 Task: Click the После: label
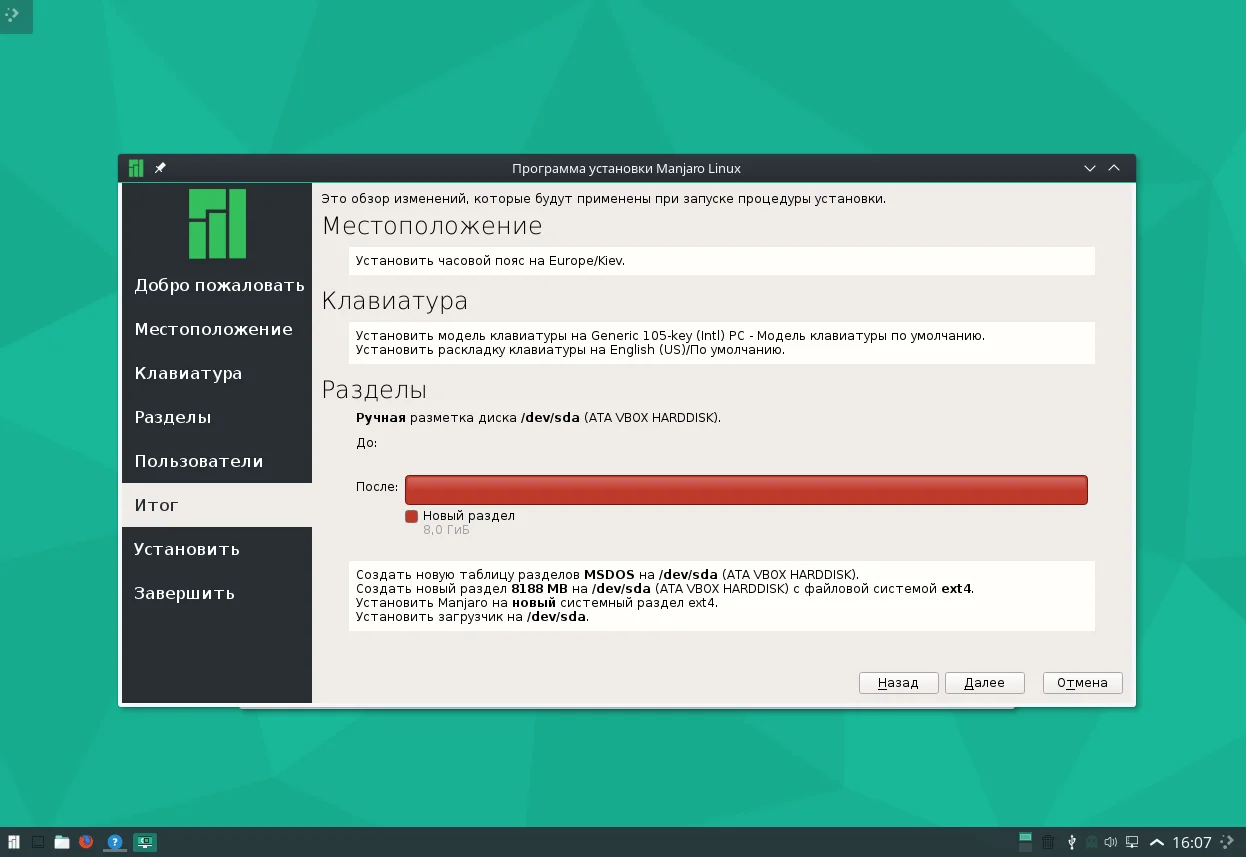point(377,488)
